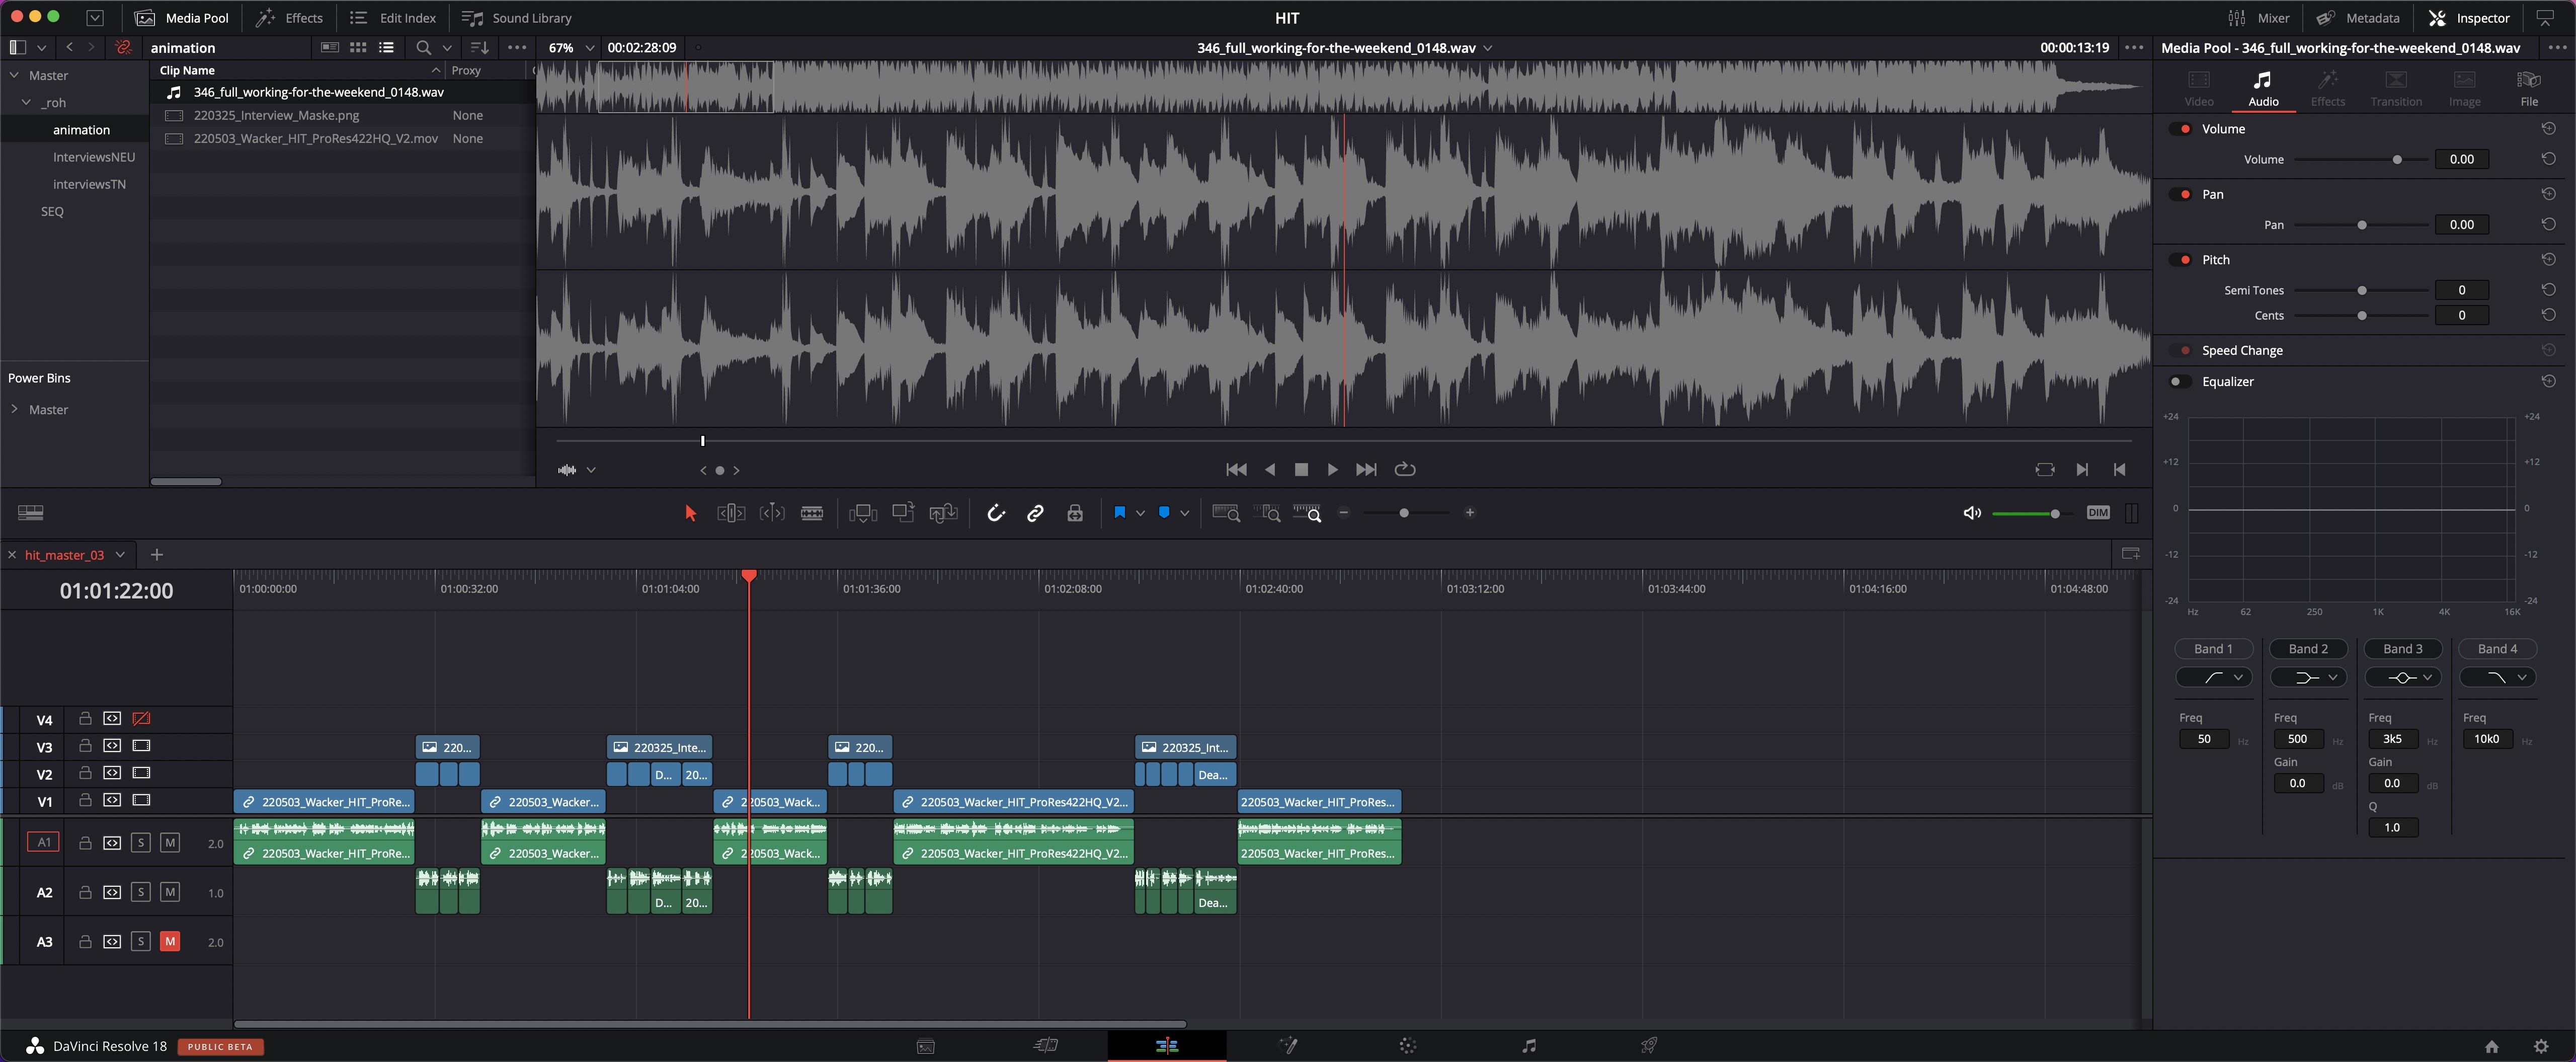Click Detail Zoom icon
This screenshot has height=1062, width=2576.
tap(1266, 513)
